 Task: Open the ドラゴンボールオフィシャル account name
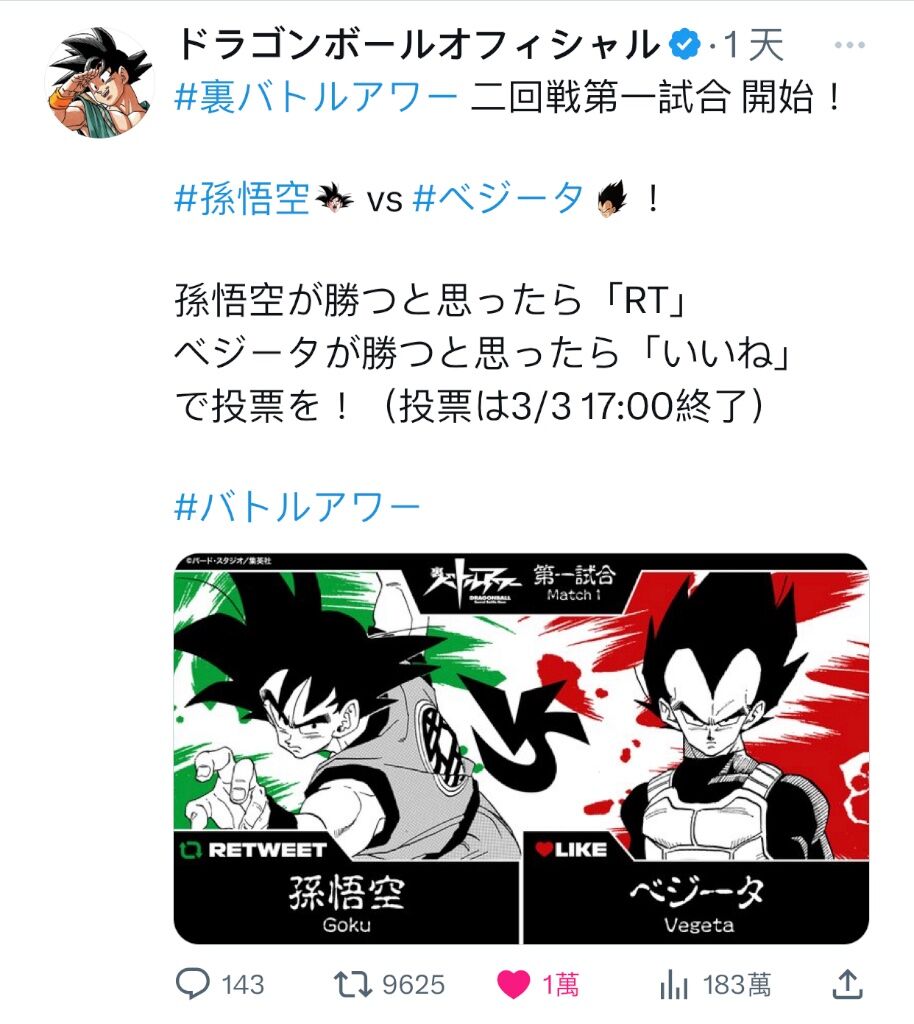point(420,45)
